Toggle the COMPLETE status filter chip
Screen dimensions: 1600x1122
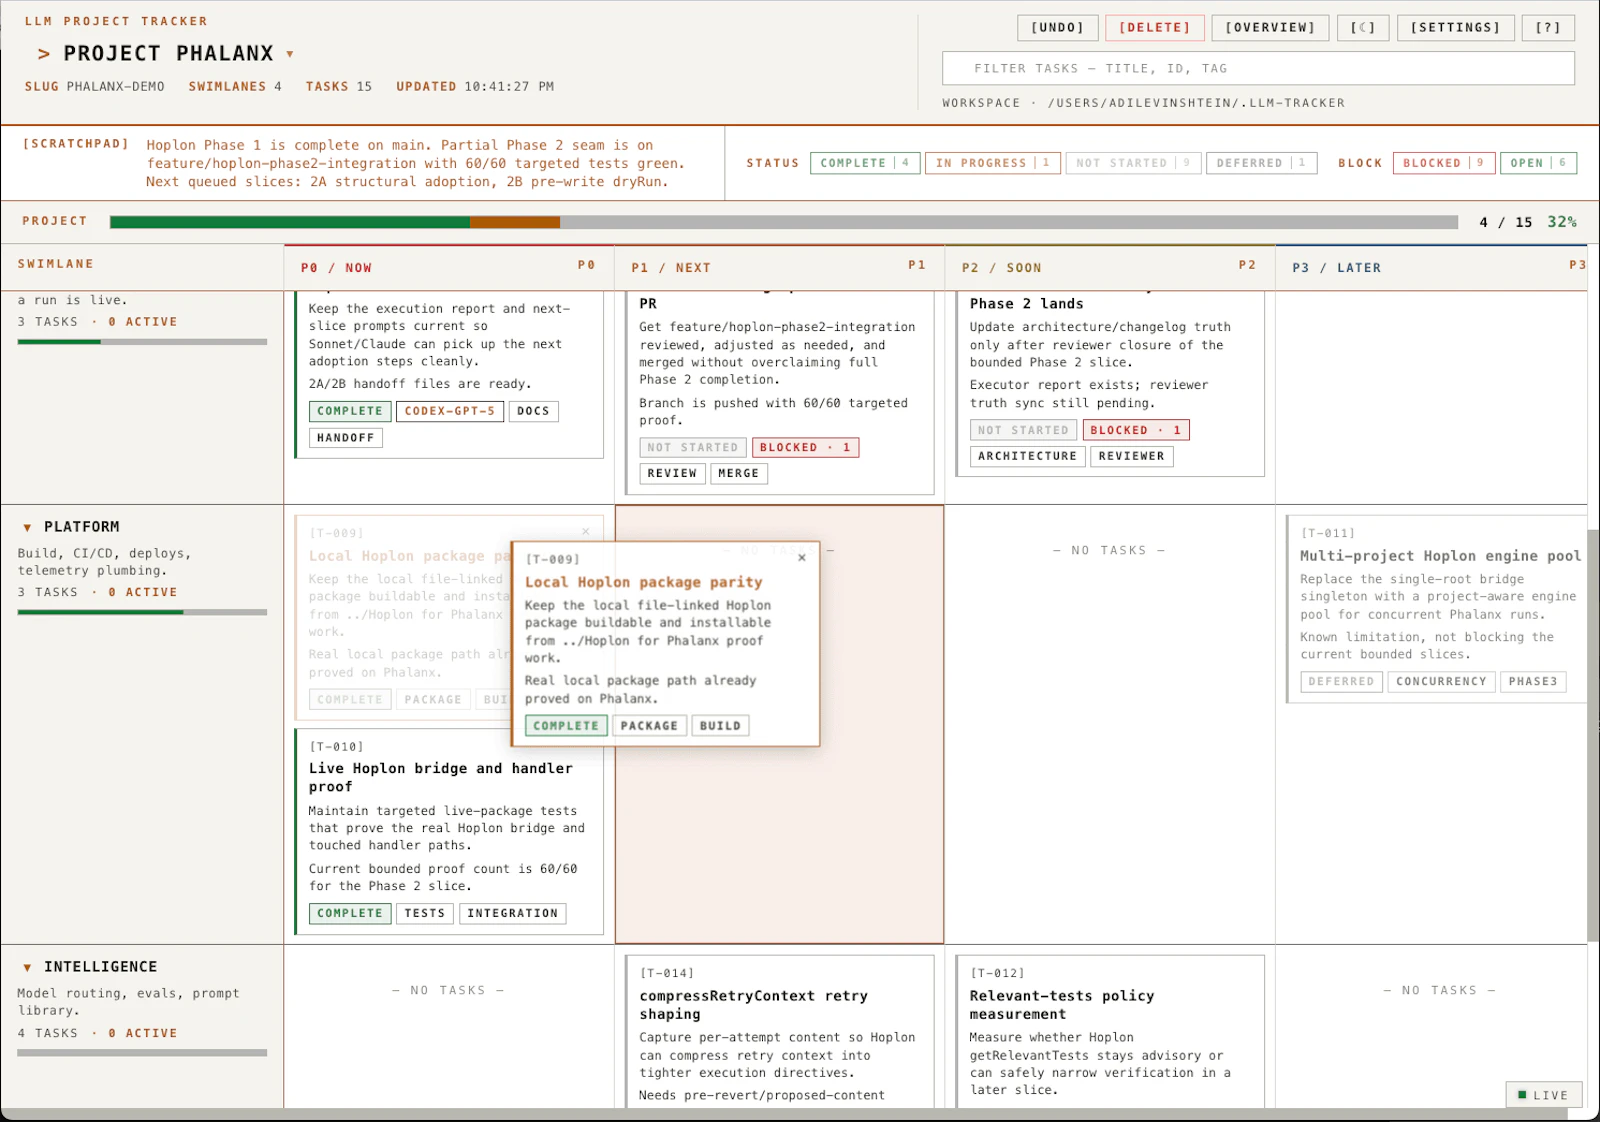864,162
